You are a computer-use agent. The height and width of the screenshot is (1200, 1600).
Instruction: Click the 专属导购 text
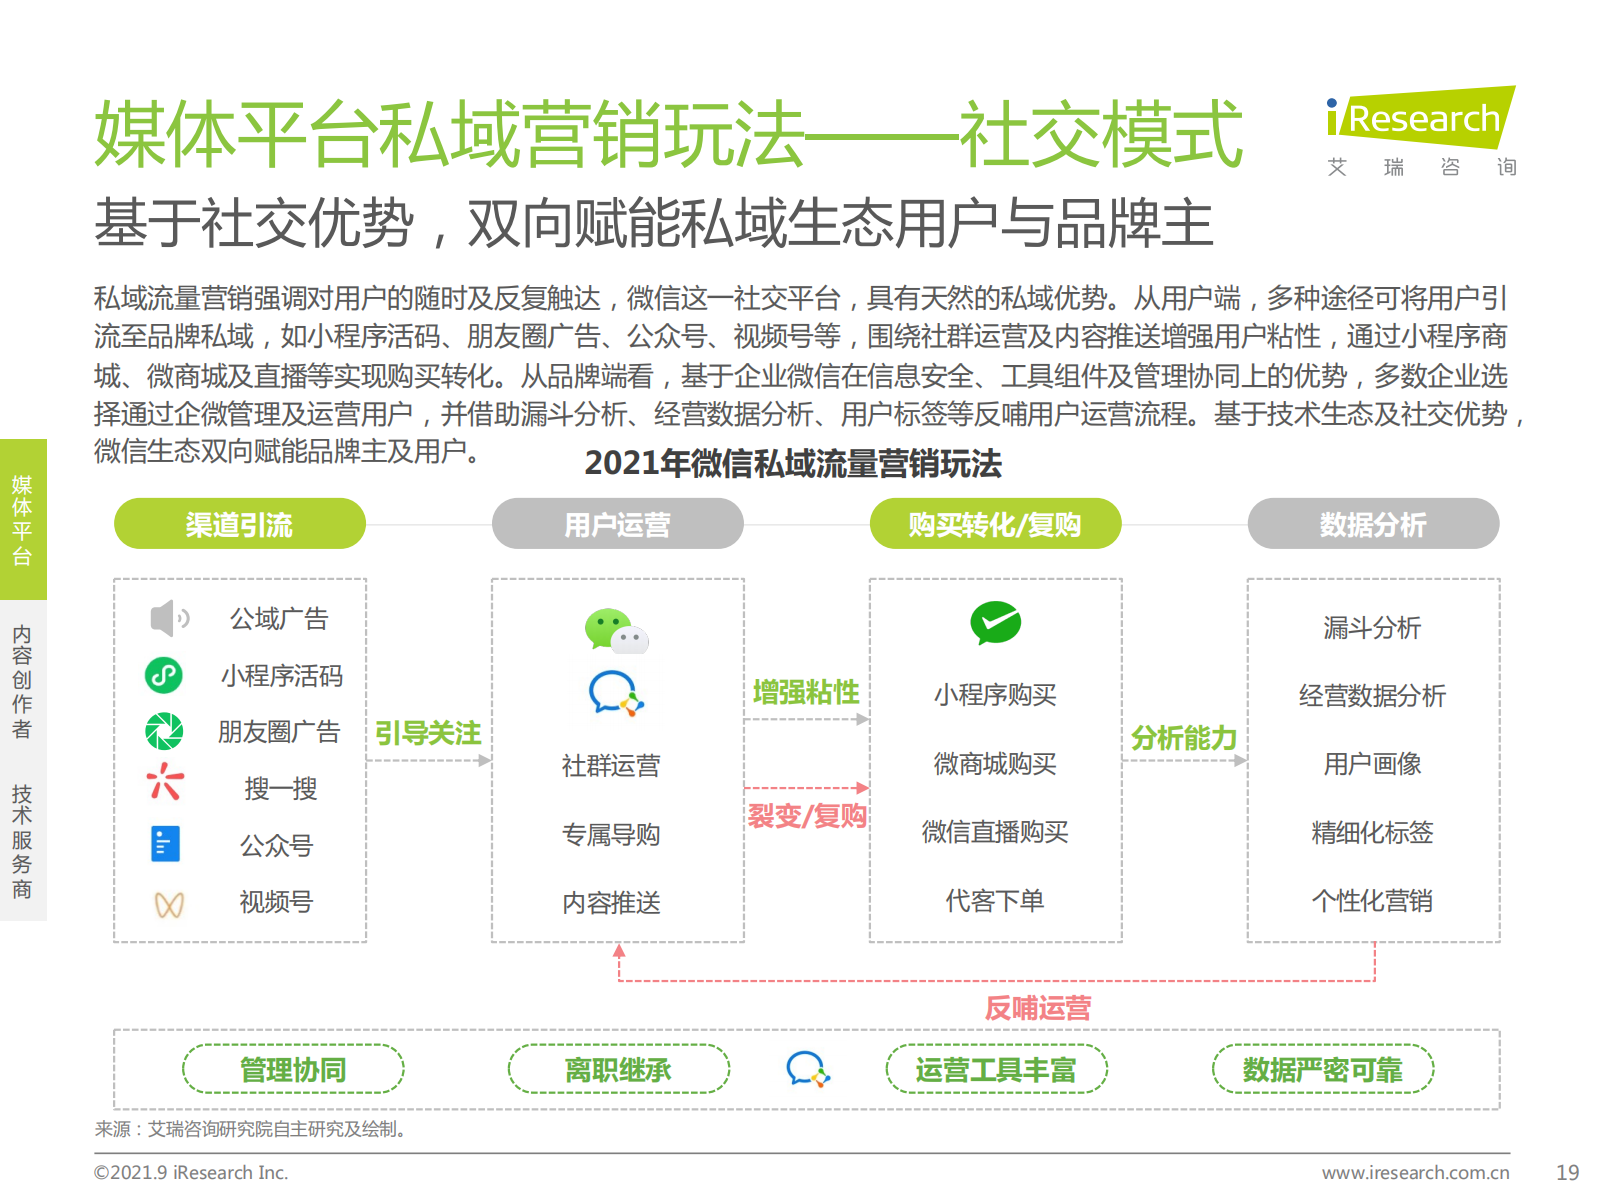click(611, 834)
